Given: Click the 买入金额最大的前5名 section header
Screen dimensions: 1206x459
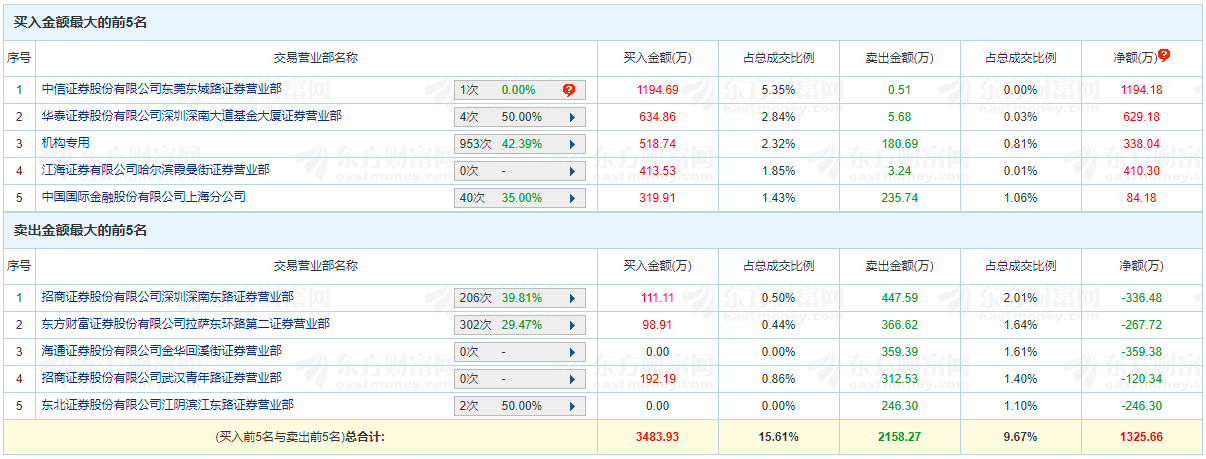Looking at the screenshot, I should click(79, 22).
